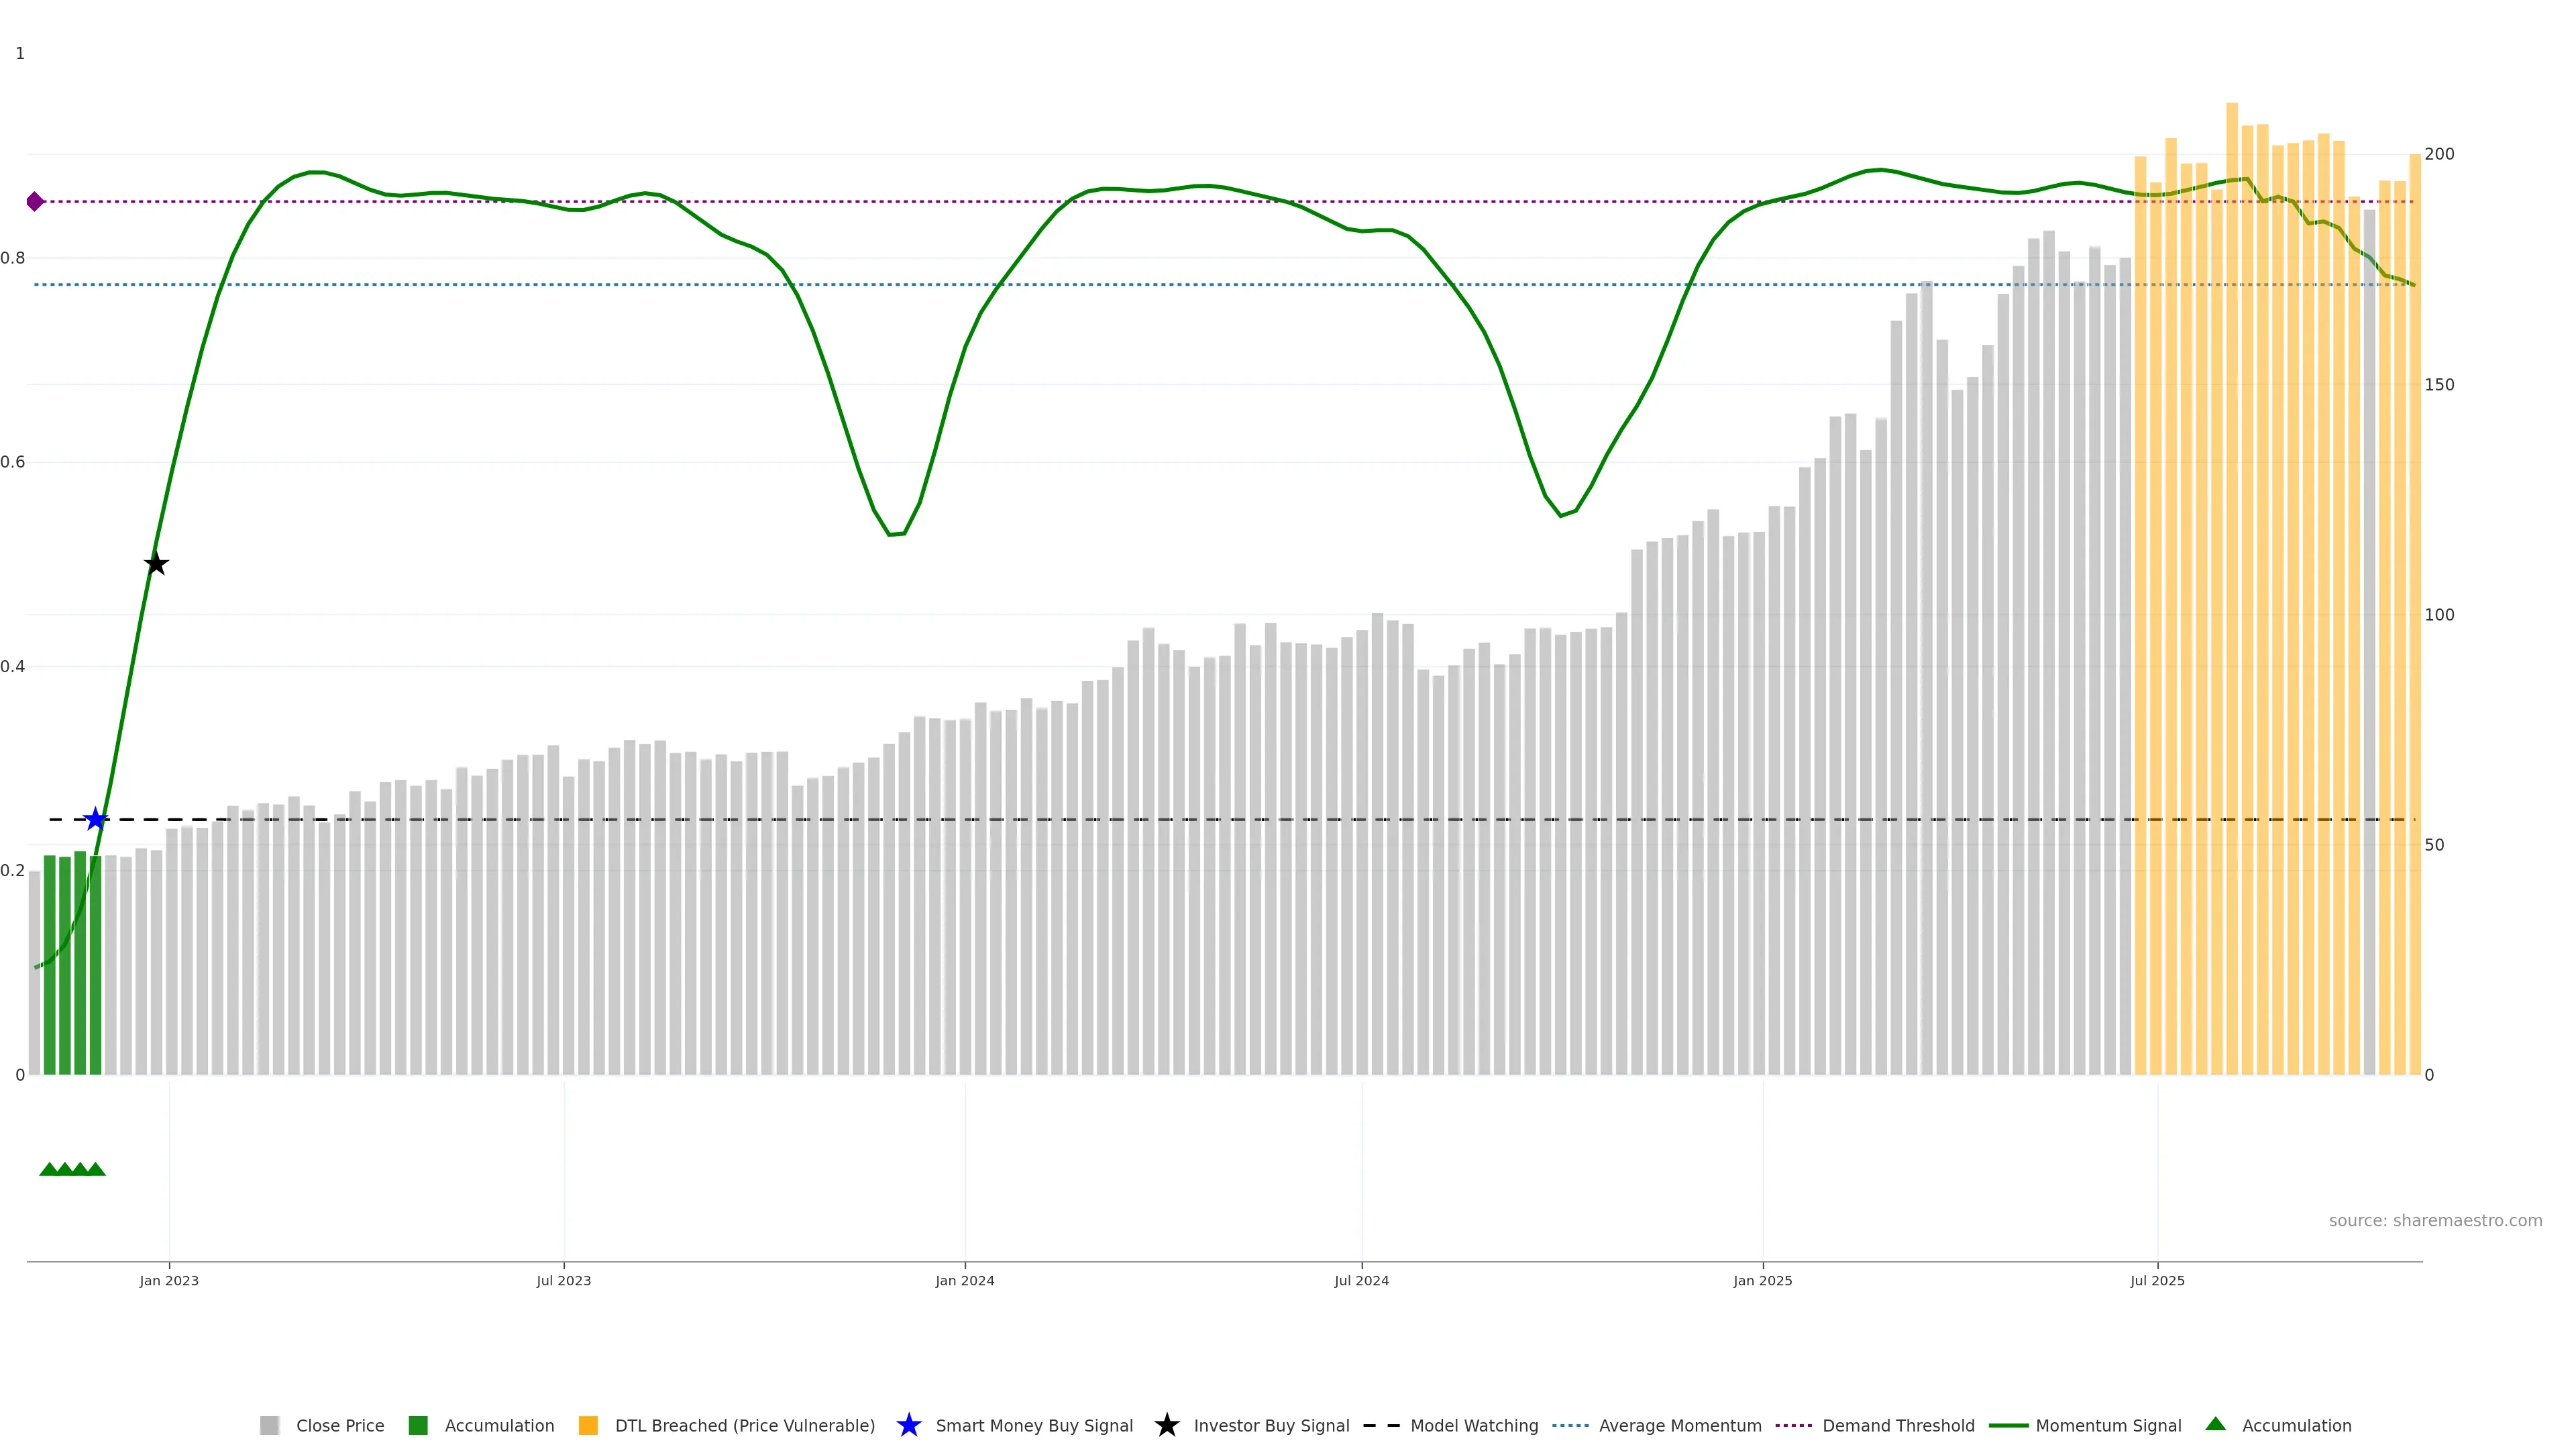Click the Smart Money Buy Signal legend text
Viewport: 2576px width, 1449px height.
click(1034, 1425)
